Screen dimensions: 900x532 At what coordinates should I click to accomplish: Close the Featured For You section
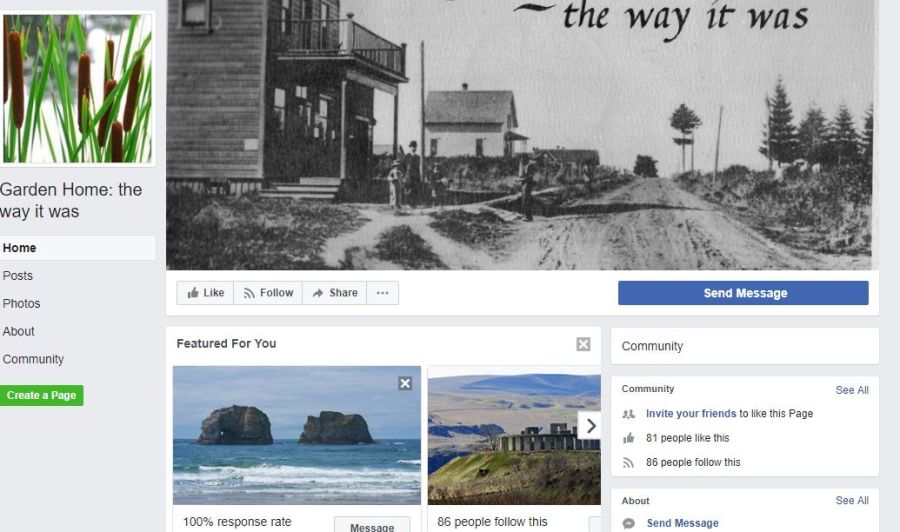(583, 344)
